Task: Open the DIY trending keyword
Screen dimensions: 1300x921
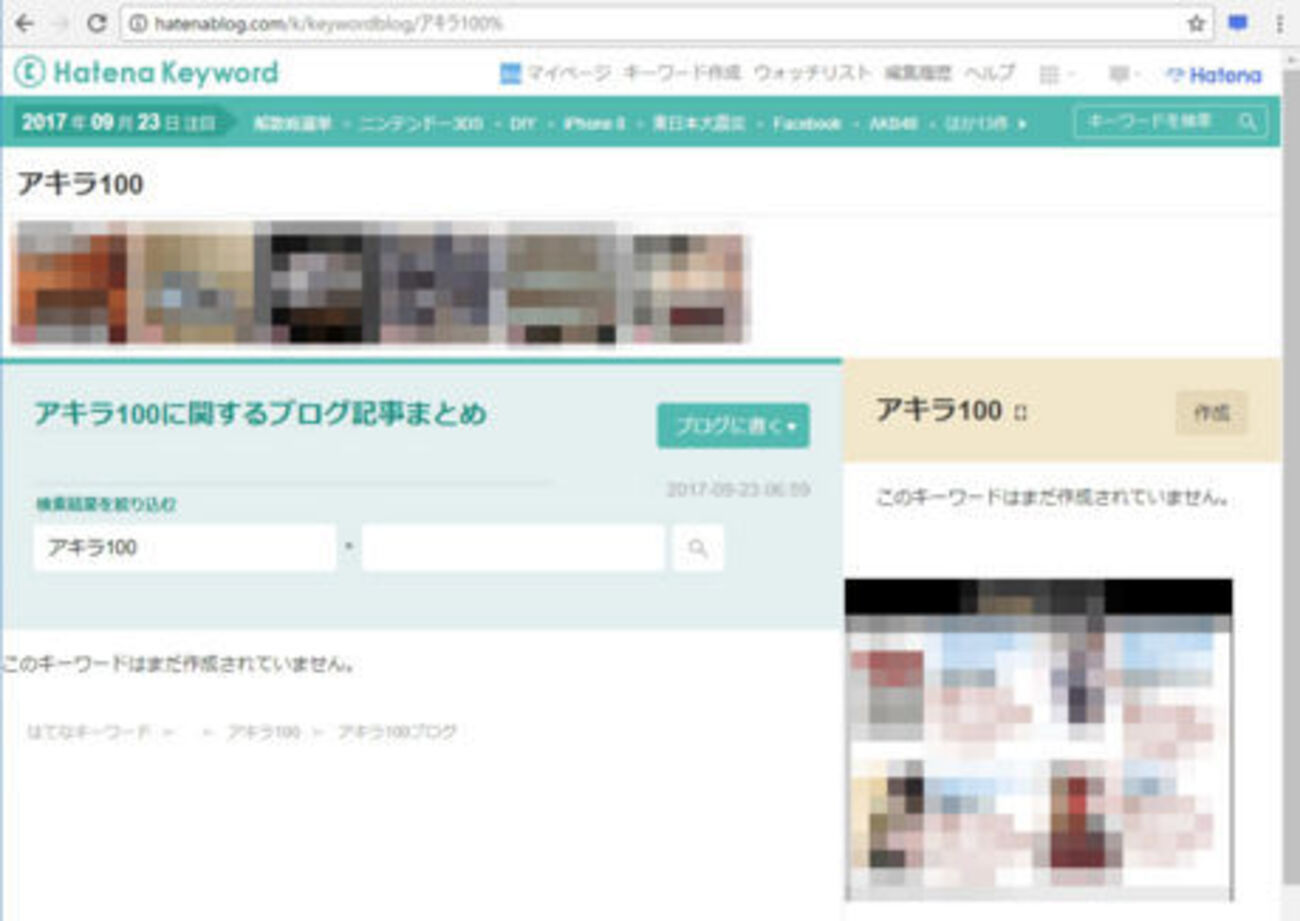Action: 523,123
